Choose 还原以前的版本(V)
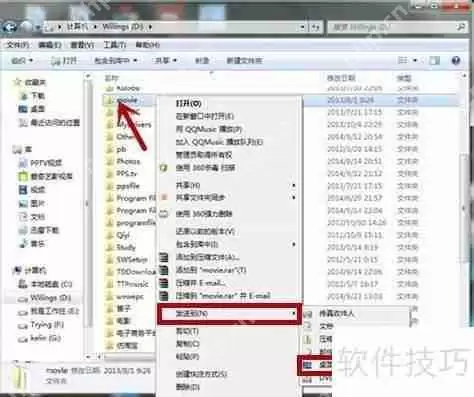This screenshot has height=397, width=474. (205, 231)
